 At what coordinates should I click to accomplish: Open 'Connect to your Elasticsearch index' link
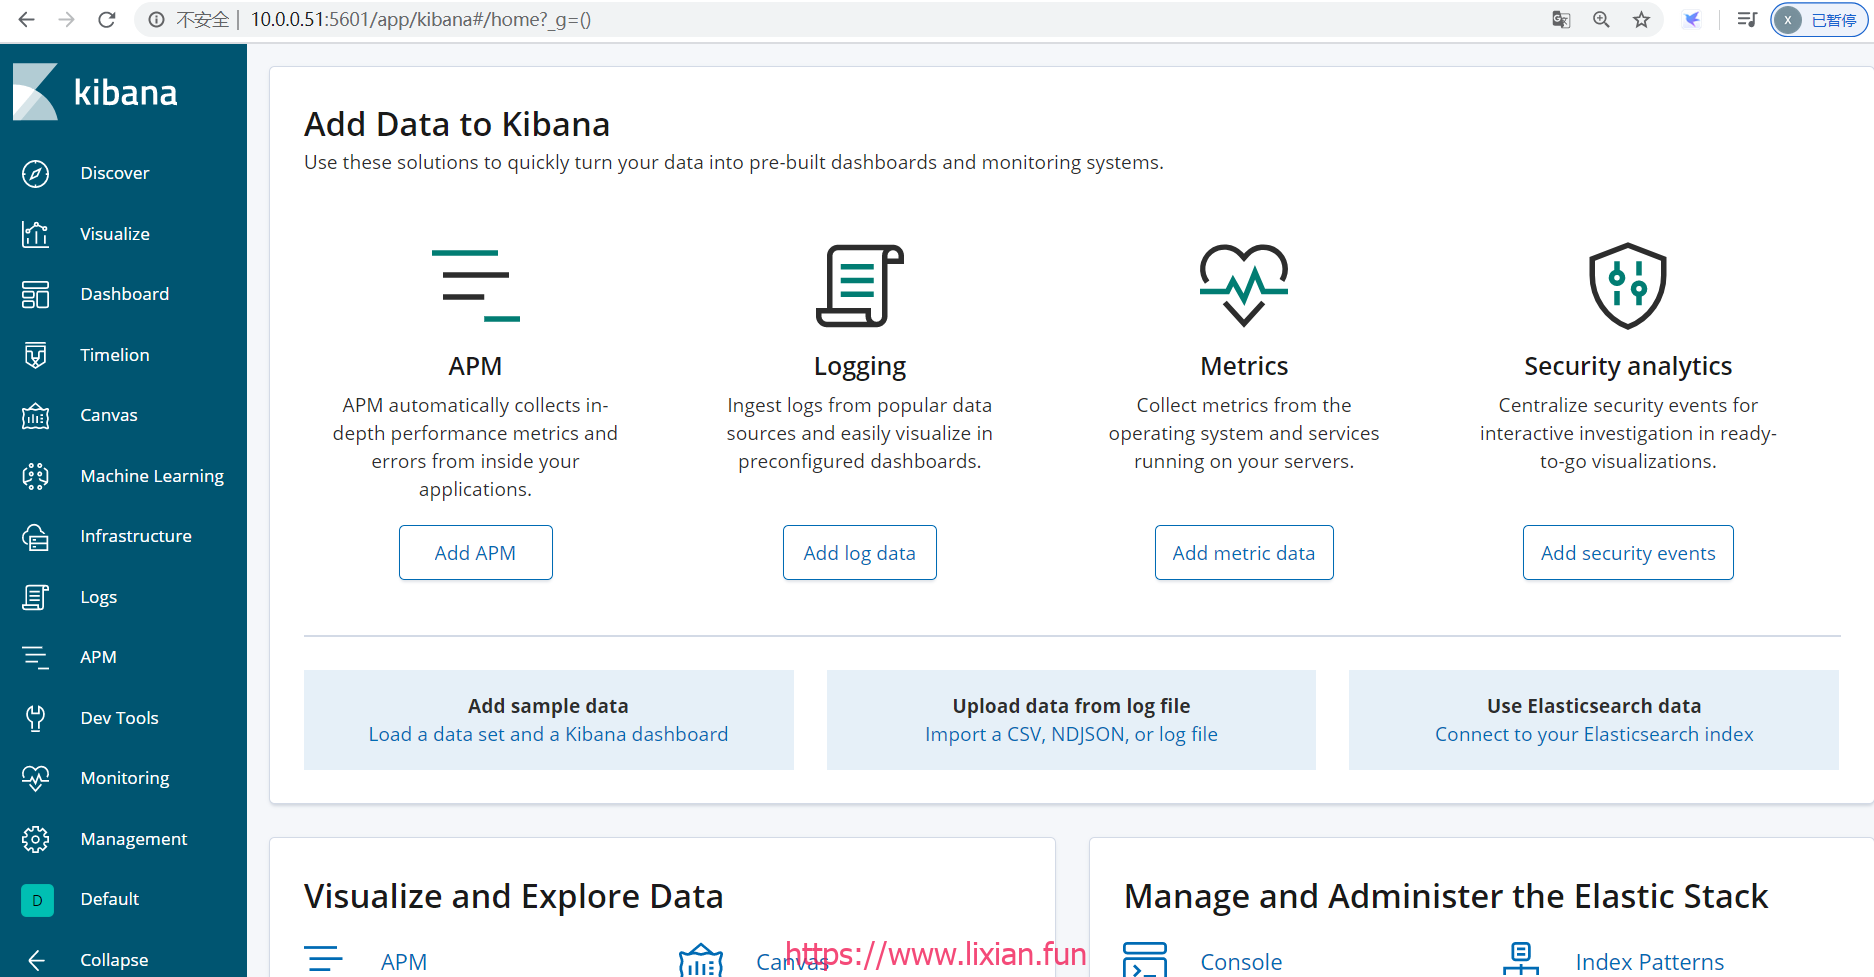point(1594,735)
